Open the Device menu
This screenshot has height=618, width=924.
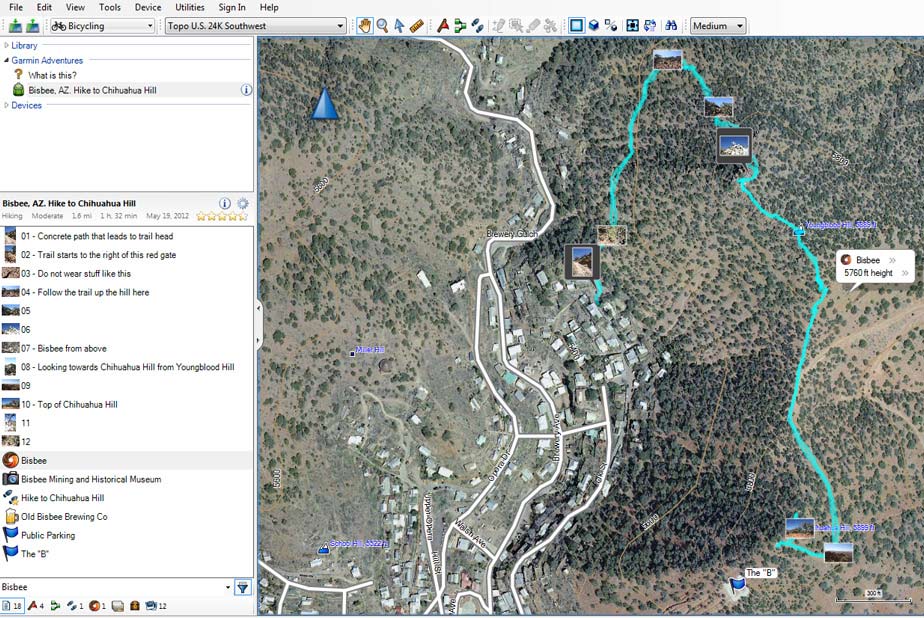[148, 8]
